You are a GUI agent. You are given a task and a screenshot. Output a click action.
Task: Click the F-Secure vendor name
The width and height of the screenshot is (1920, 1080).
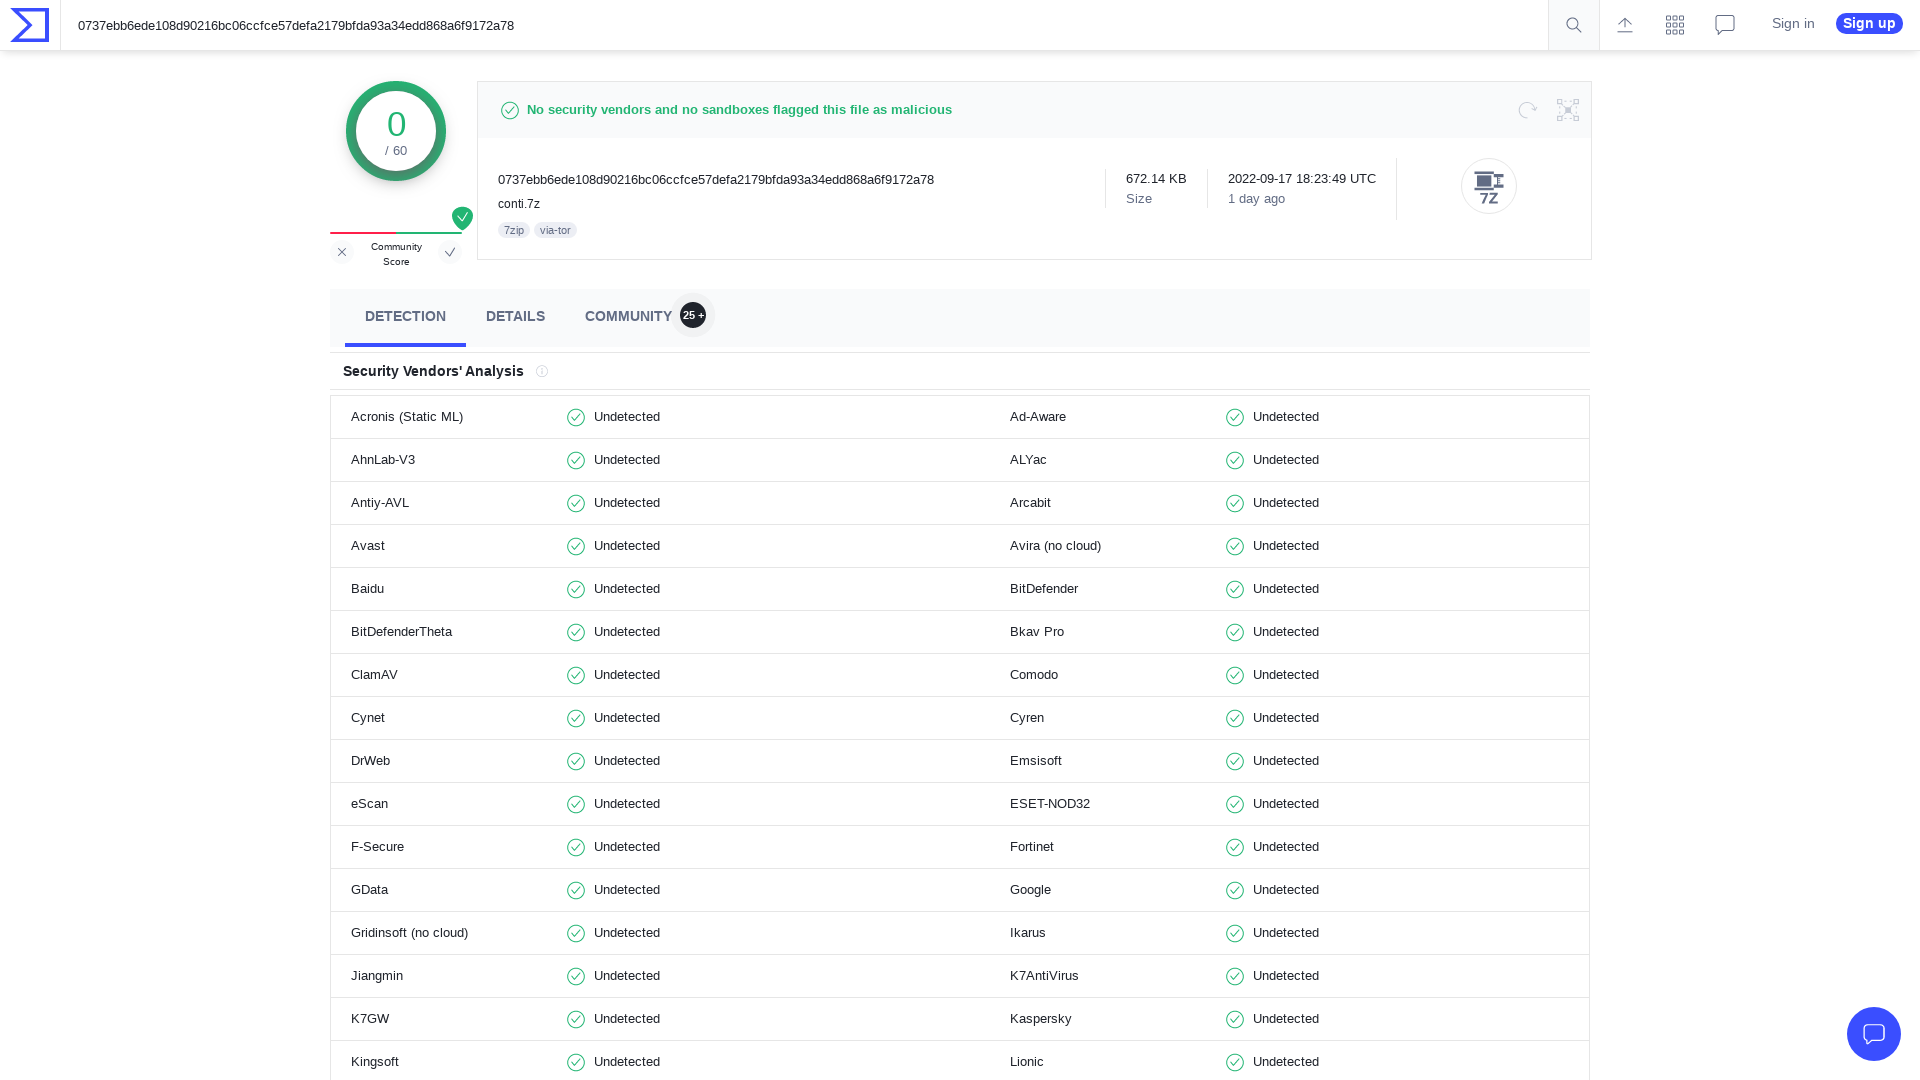(x=377, y=847)
